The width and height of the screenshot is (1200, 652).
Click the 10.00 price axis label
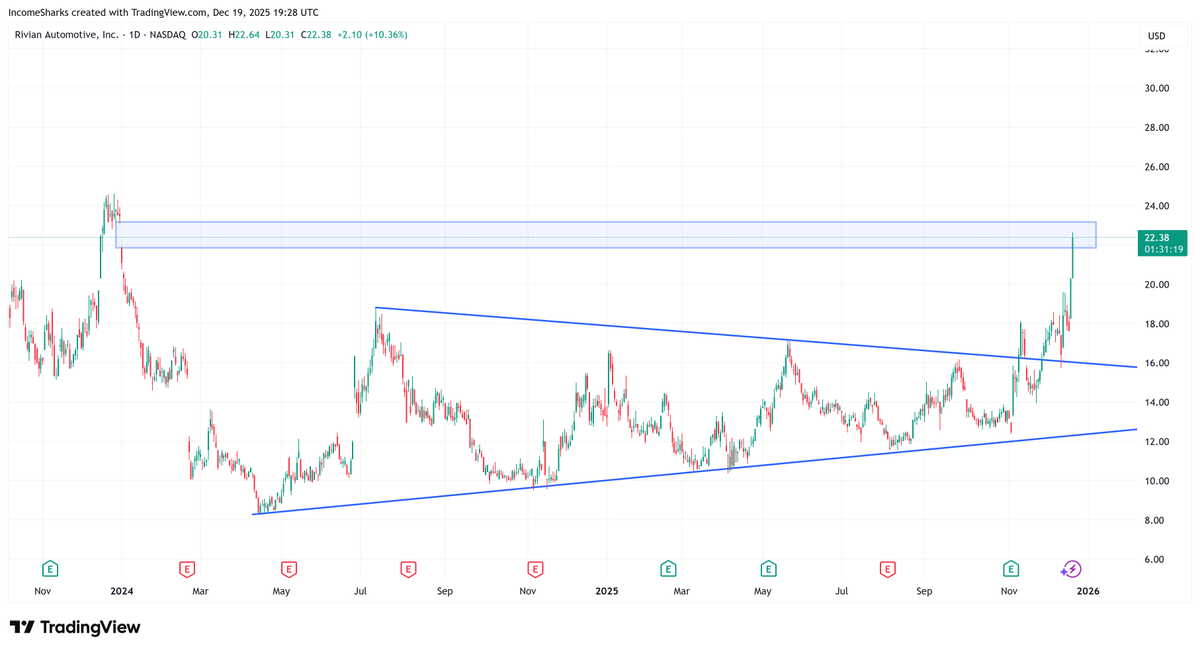pyautogui.click(x=1157, y=481)
